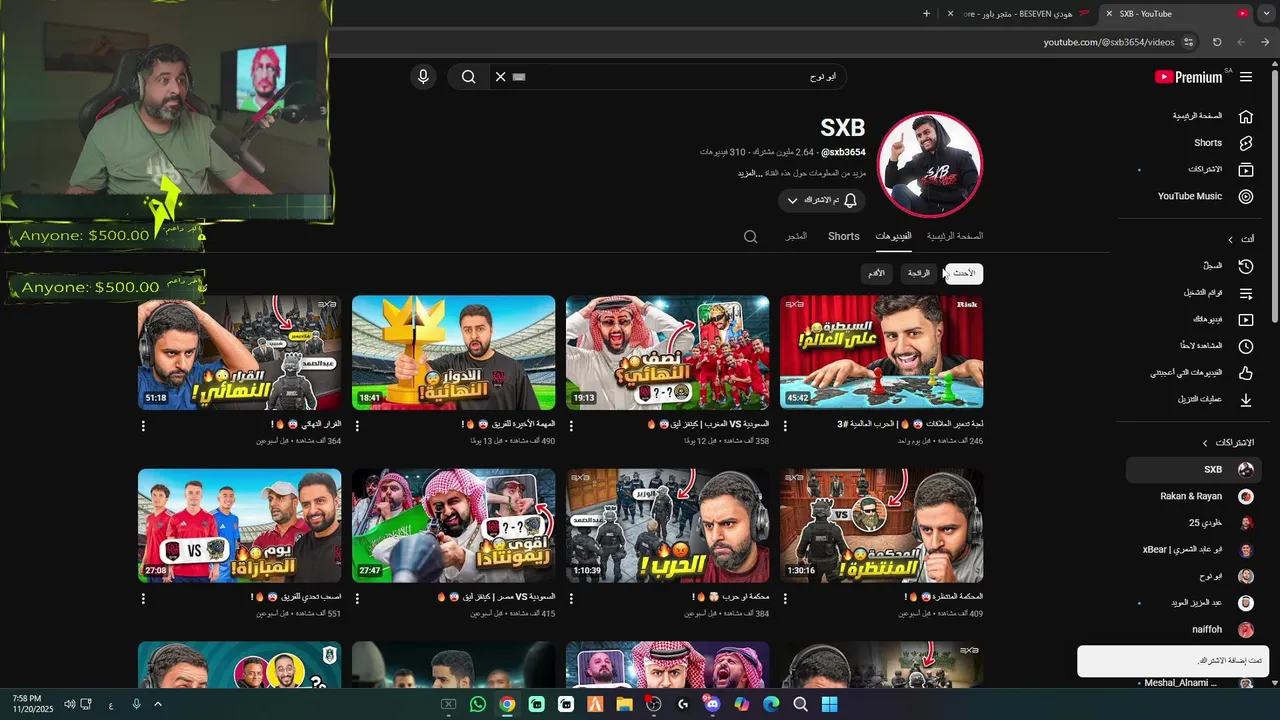
Task: Select the SXB - YouTube browser tab
Action: pos(1177,14)
